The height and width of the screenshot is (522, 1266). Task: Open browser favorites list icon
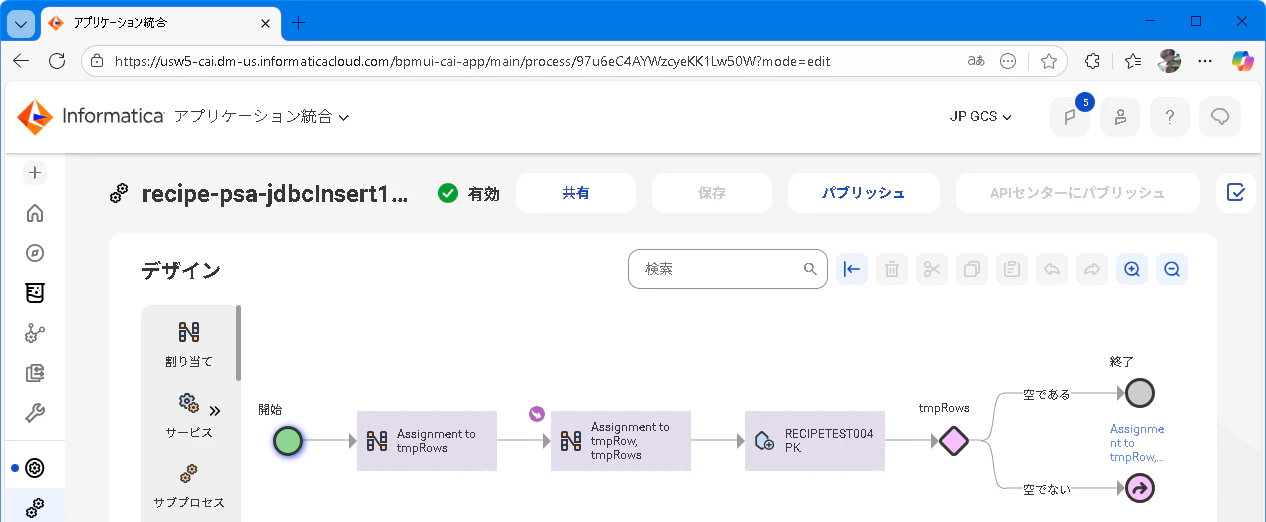click(1132, 61)
